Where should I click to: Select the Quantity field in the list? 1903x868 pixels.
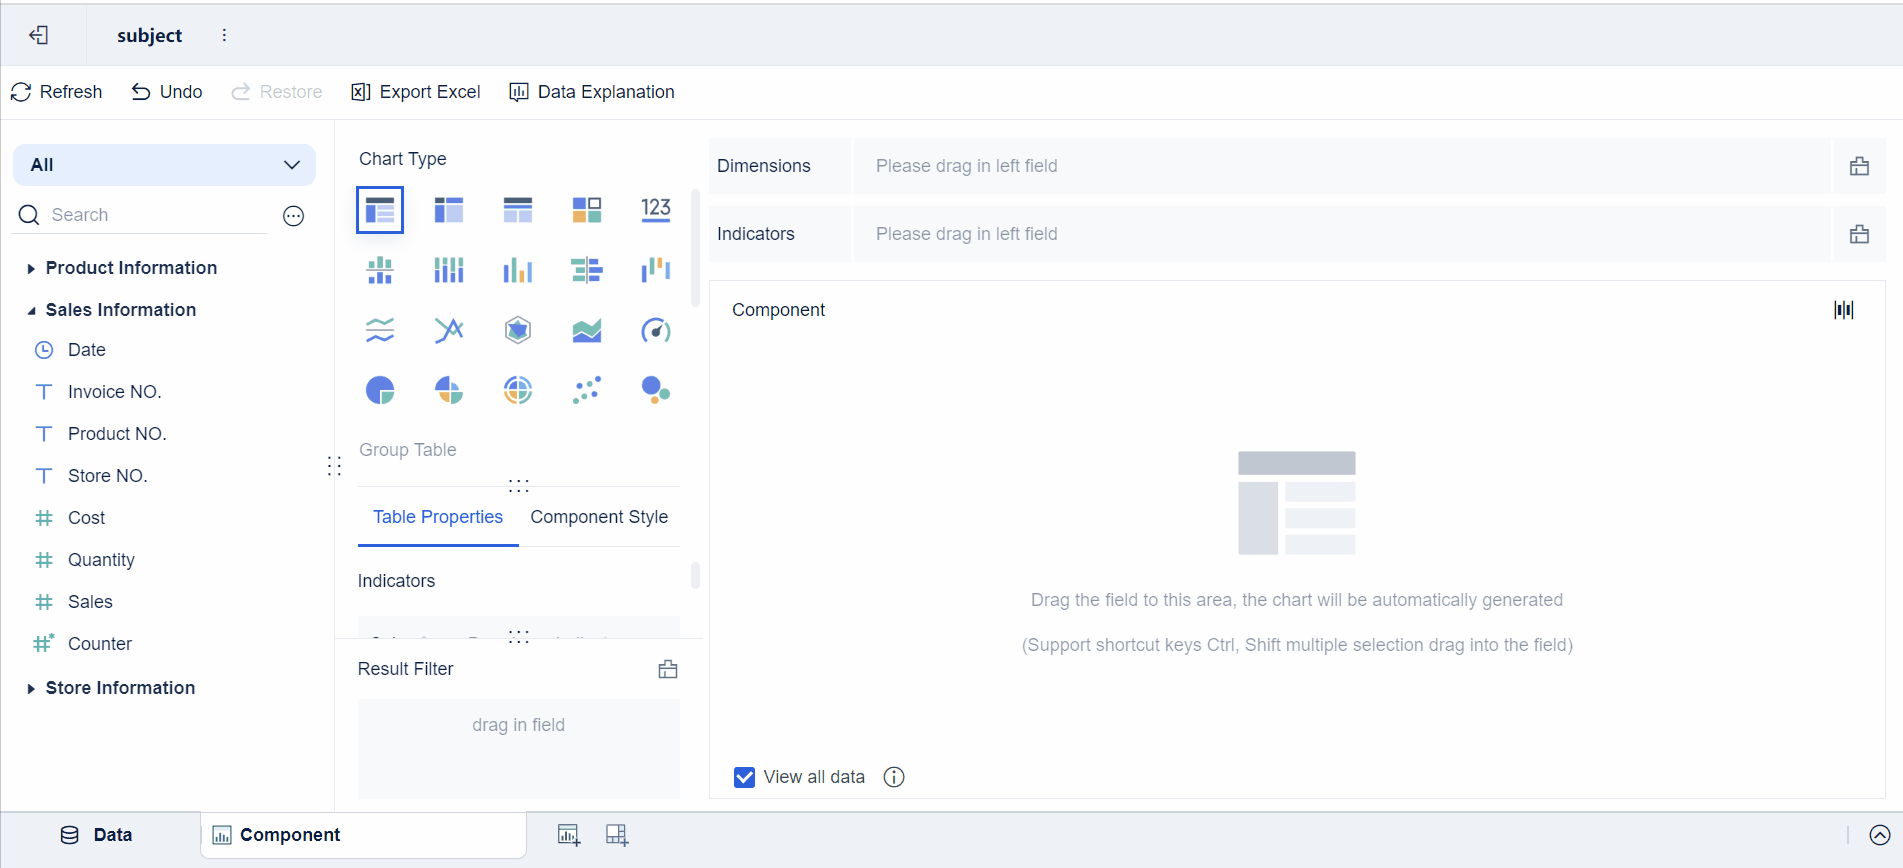pyautogui.click(x=101, y=560)
